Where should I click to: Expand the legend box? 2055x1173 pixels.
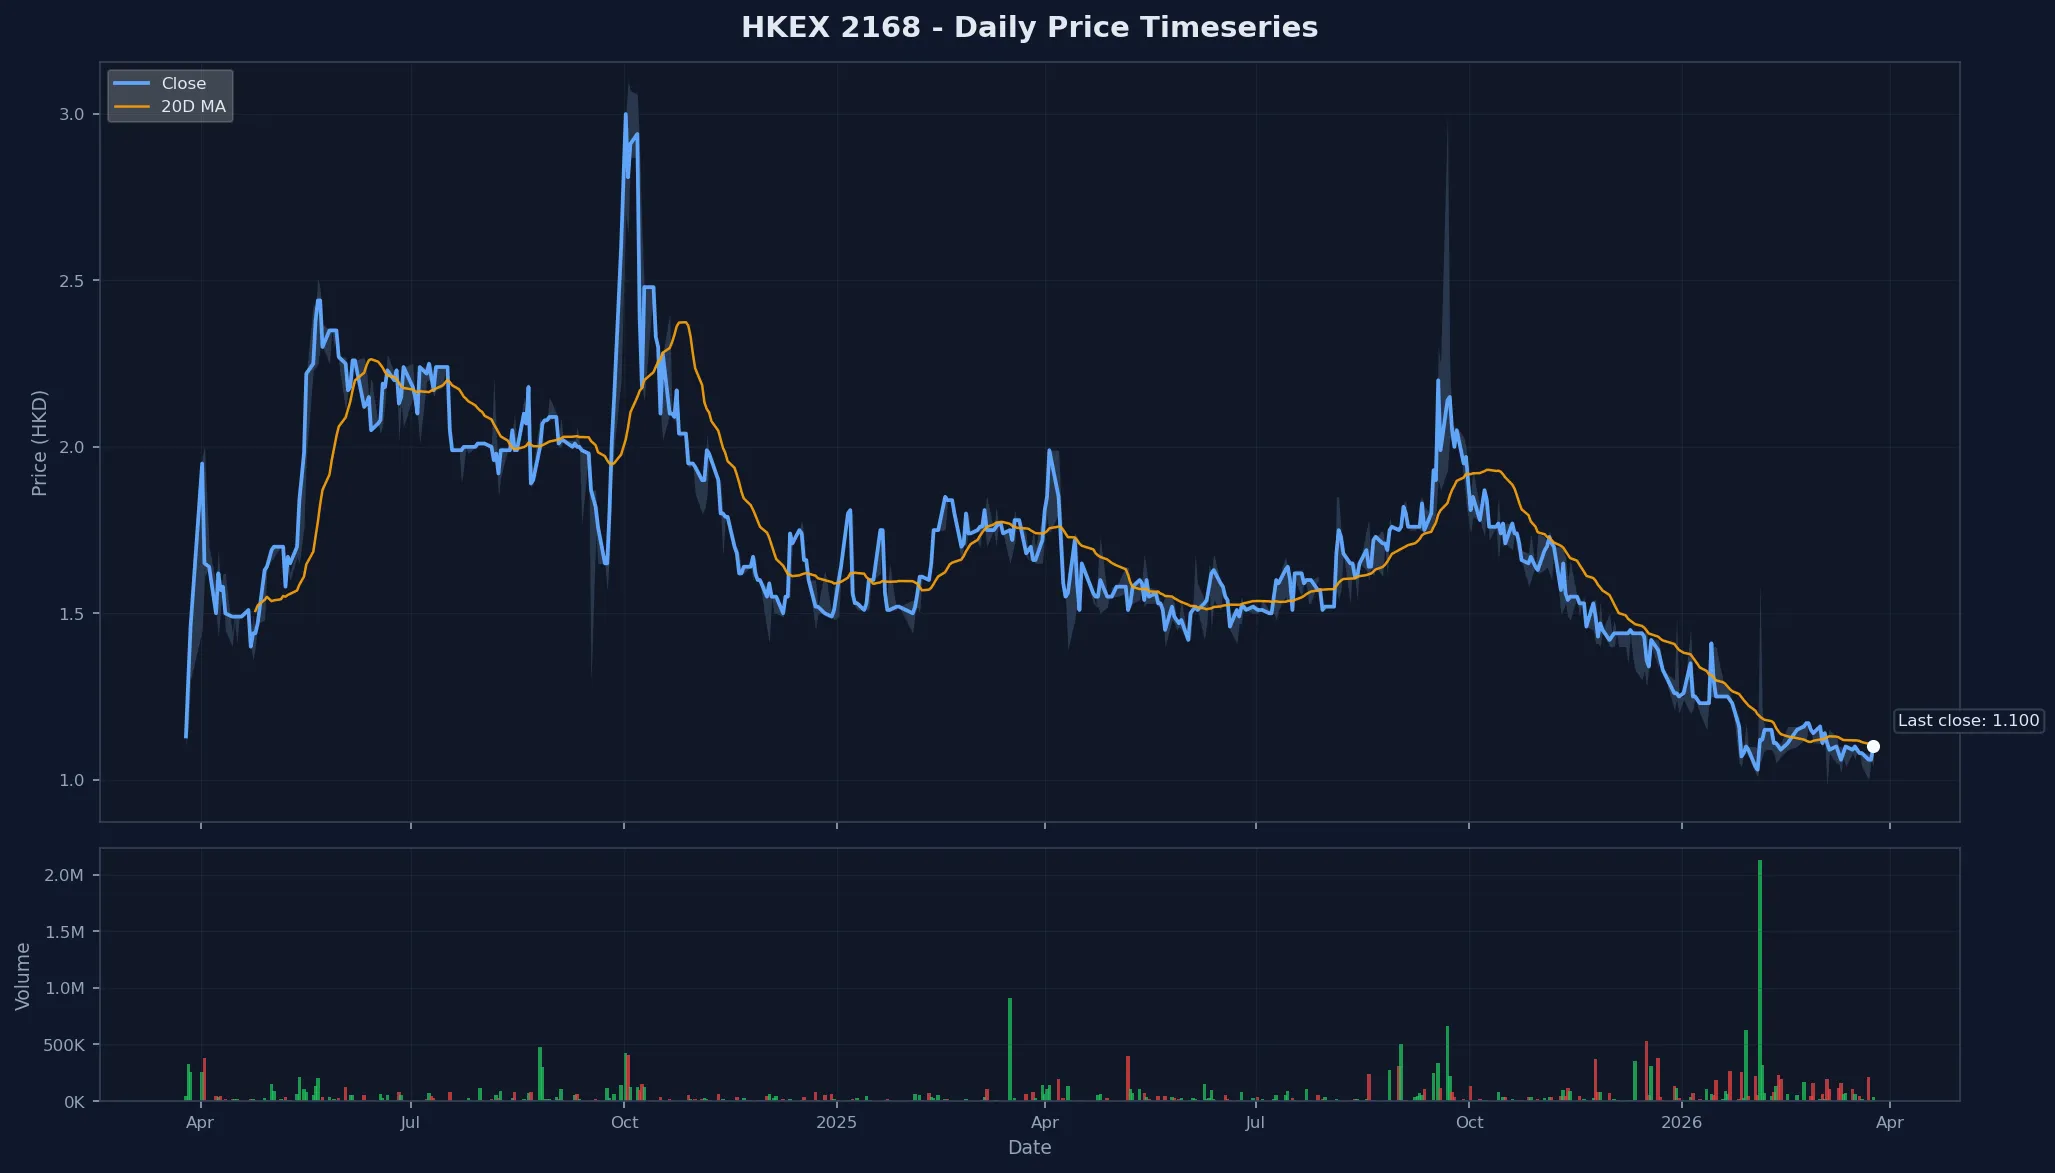[170, 94]
